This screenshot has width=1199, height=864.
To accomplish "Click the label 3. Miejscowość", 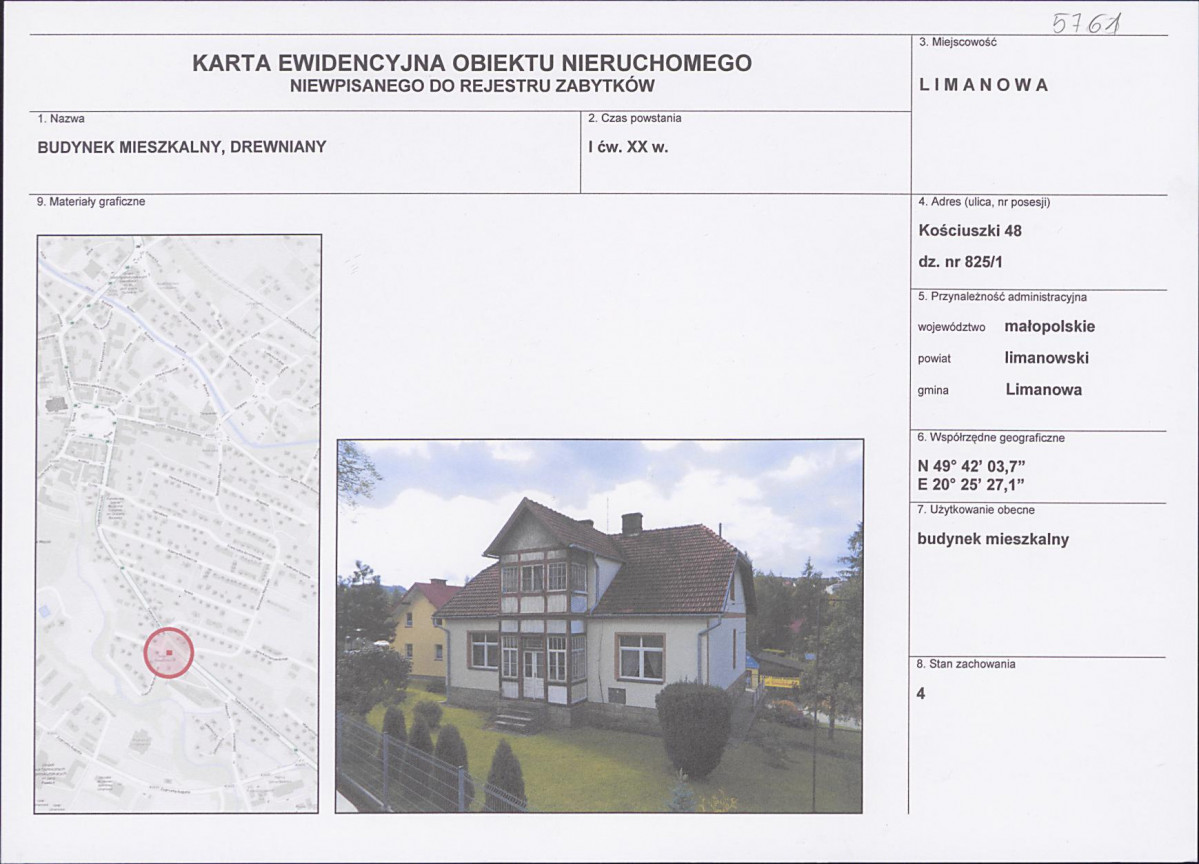I will (958, 42).
